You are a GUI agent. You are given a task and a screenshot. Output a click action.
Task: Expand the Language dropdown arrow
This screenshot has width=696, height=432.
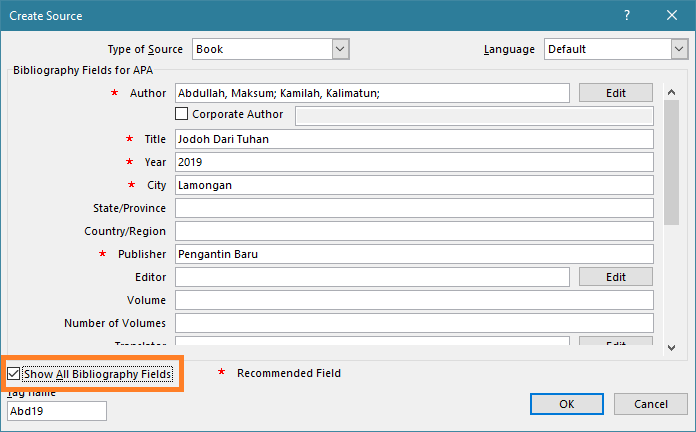click(679, 49)
